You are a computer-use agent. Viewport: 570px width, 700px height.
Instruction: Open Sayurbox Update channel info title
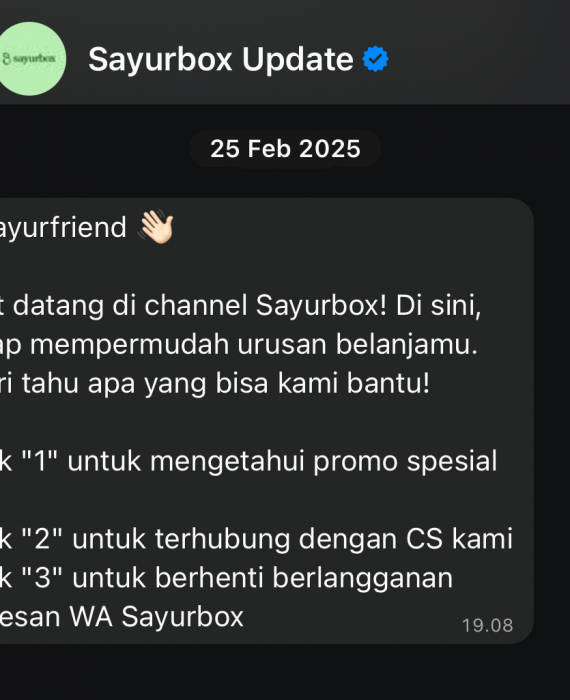coord(221,59)
